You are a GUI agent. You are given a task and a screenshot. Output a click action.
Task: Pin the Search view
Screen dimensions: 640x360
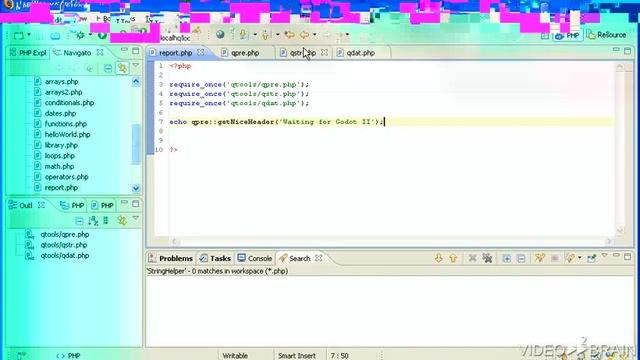(591, 258)
